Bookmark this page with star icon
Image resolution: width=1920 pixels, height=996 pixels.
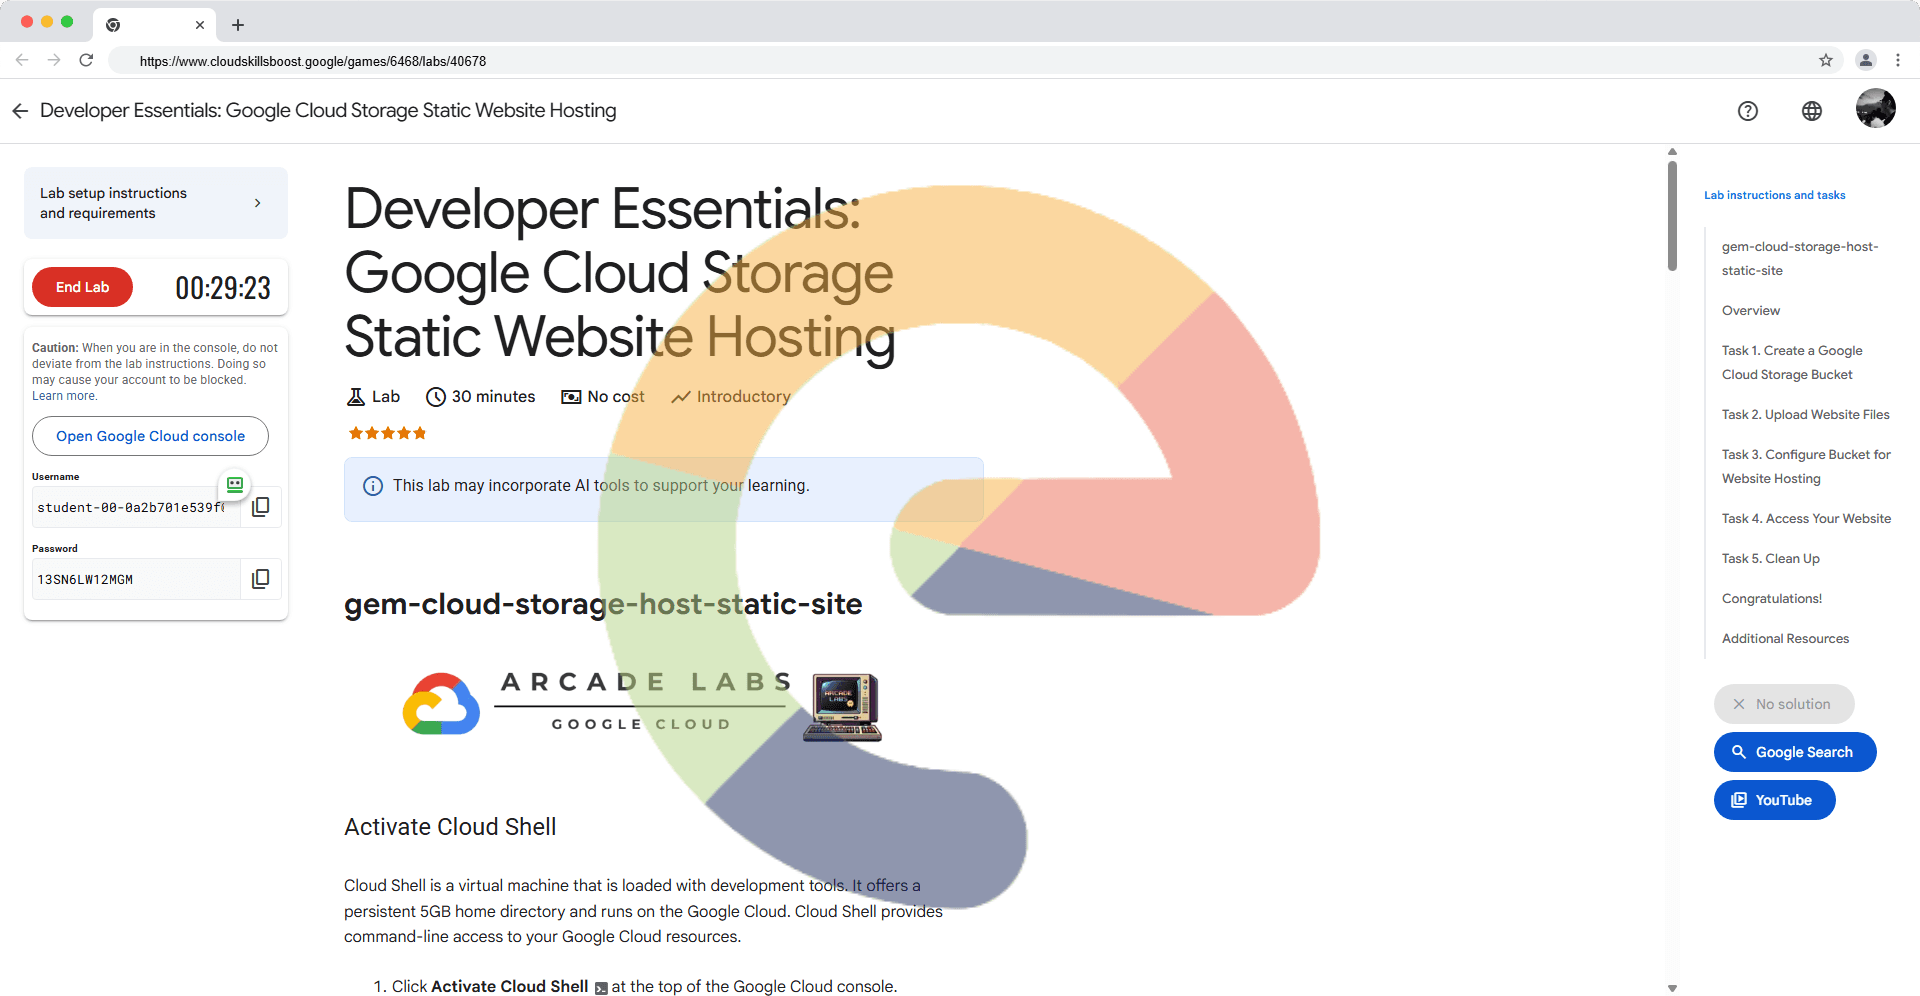pos(1825,61)
